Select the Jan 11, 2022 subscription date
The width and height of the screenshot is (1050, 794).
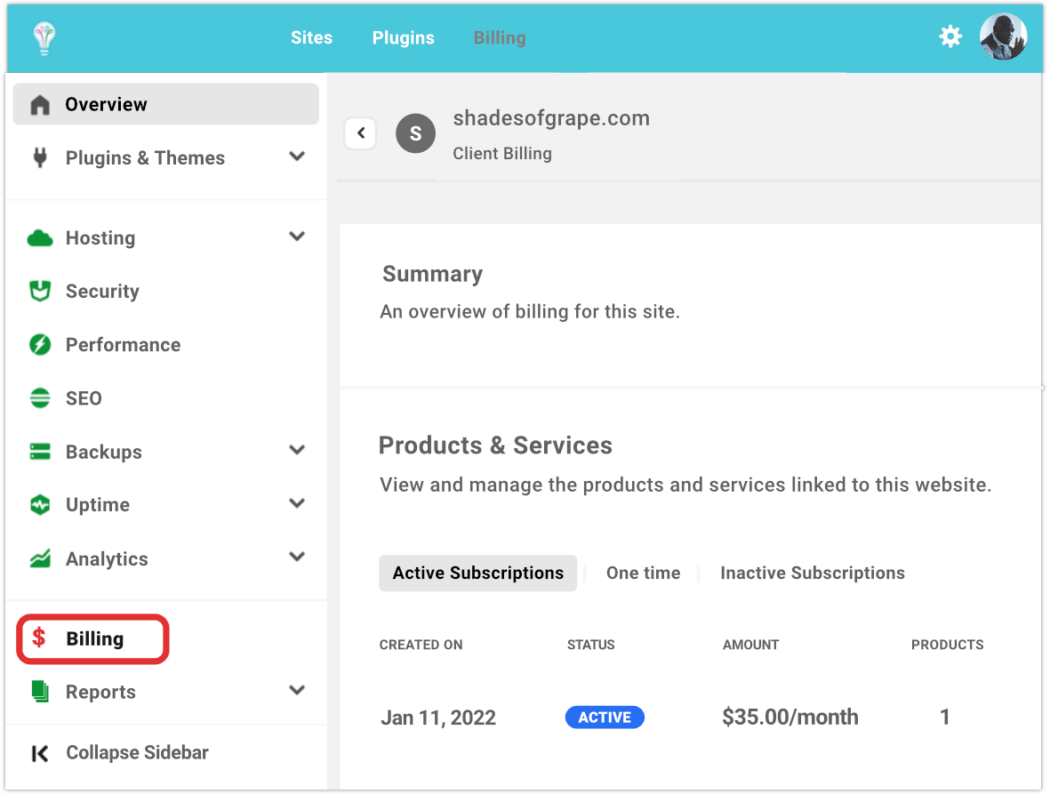[x=439, y=718]
